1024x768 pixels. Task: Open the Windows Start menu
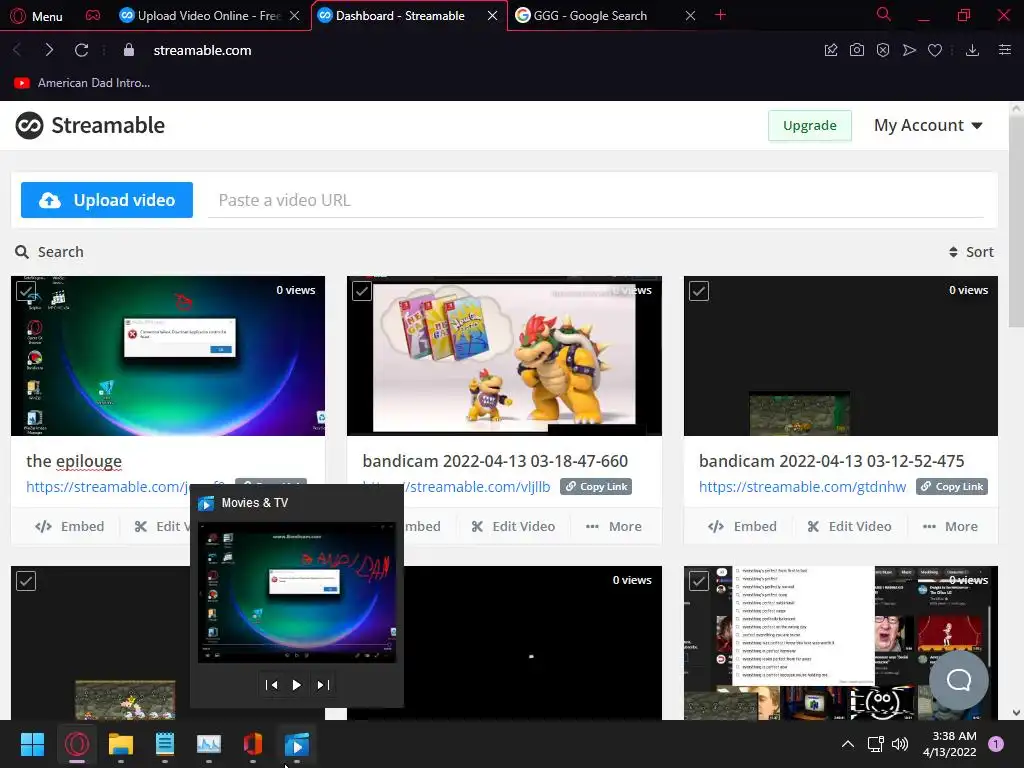click(x=32, y=744)
